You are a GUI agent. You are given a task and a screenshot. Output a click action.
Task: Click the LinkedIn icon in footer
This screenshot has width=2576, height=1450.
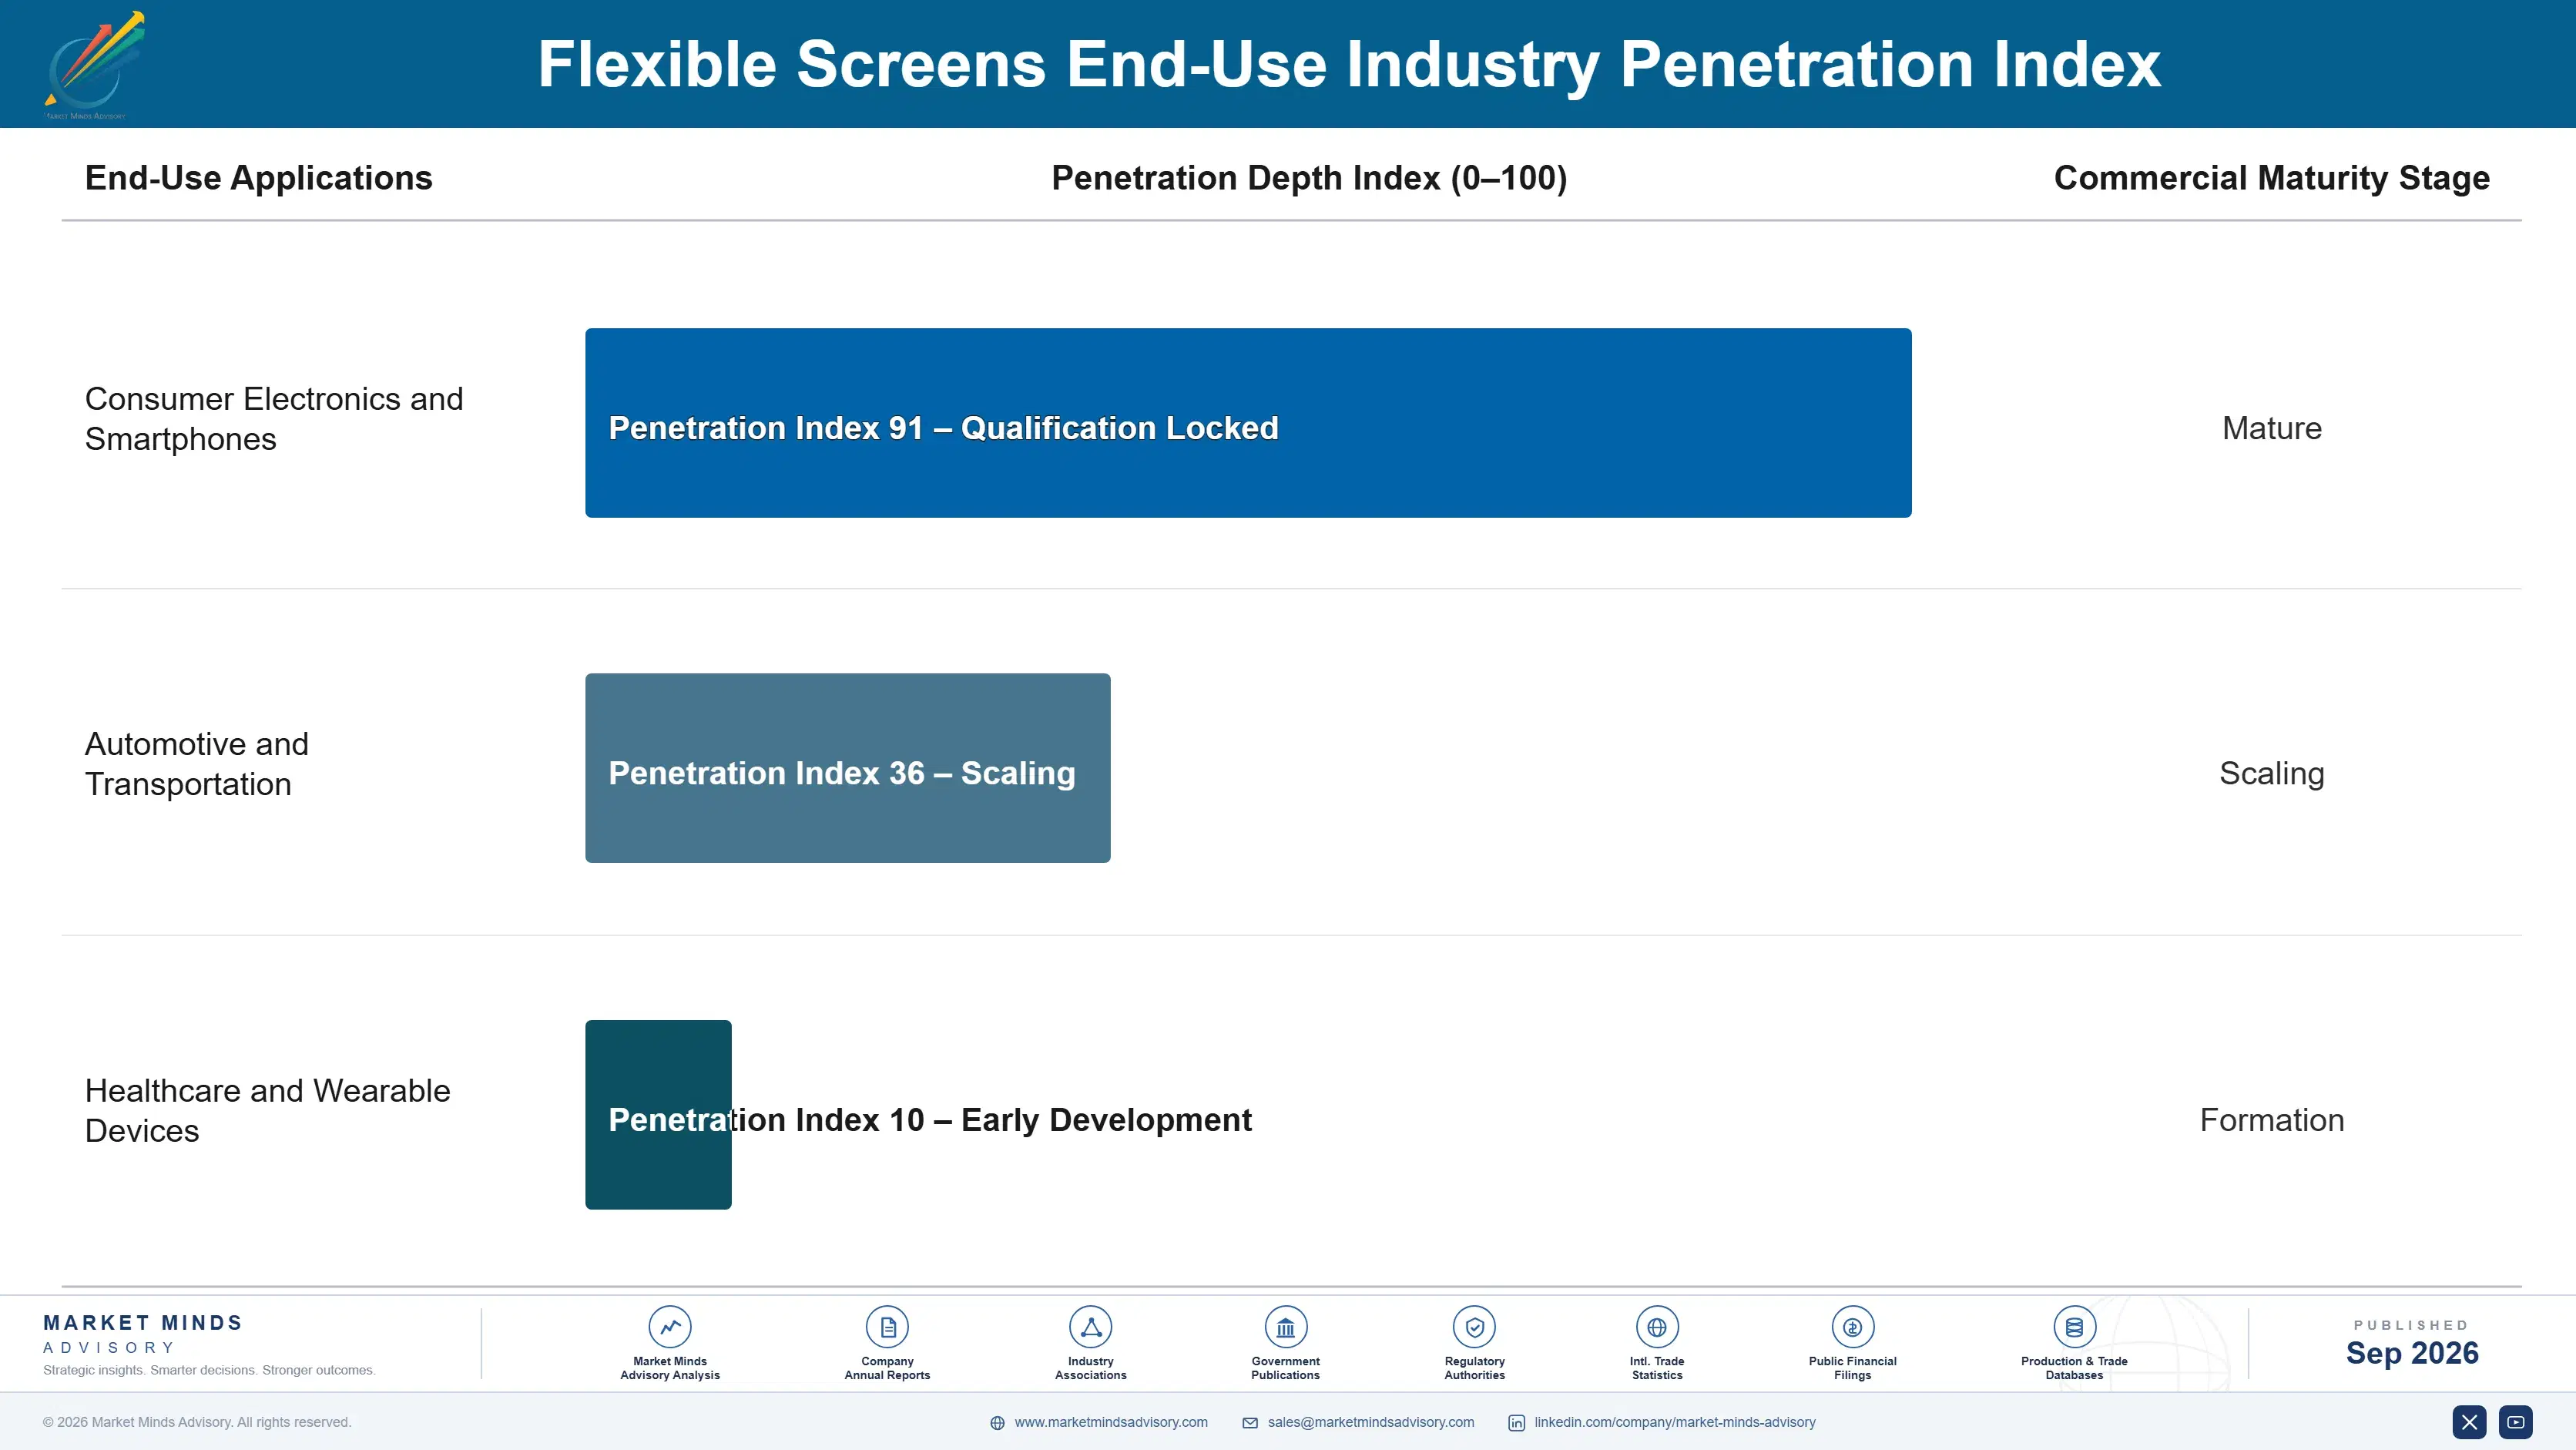pos(1517,1423)
